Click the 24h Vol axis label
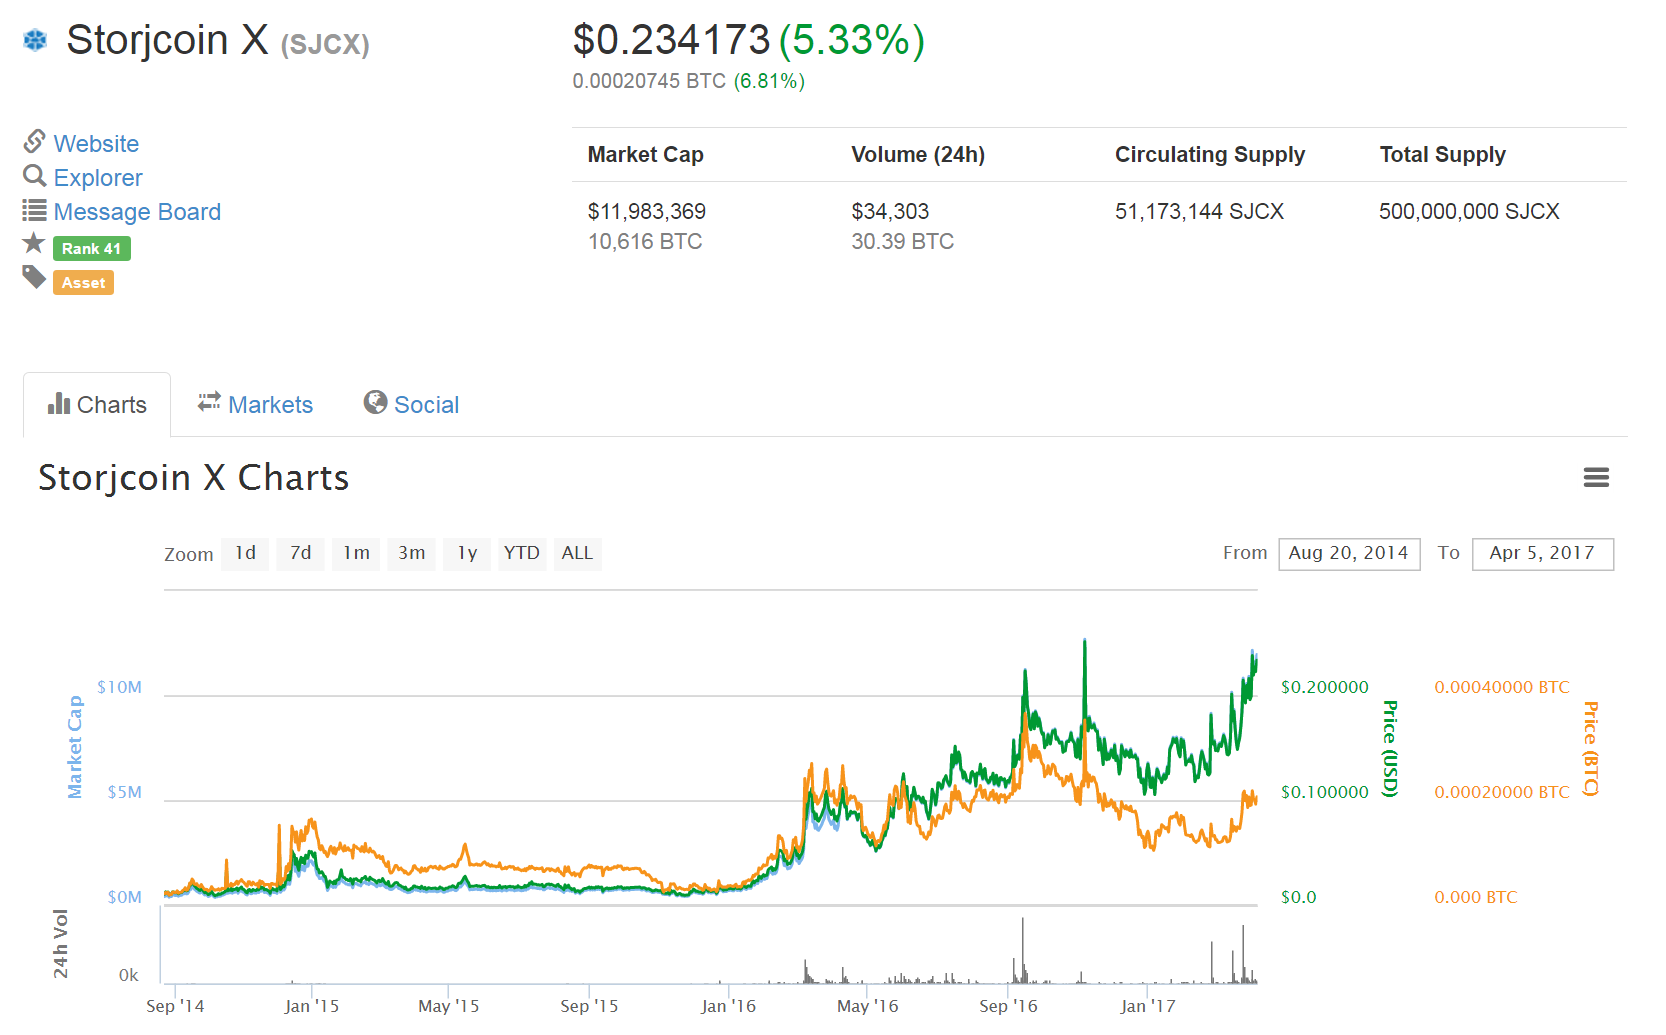The height and width of the screenshot is (1035, 1666). (x=60, y=943)
